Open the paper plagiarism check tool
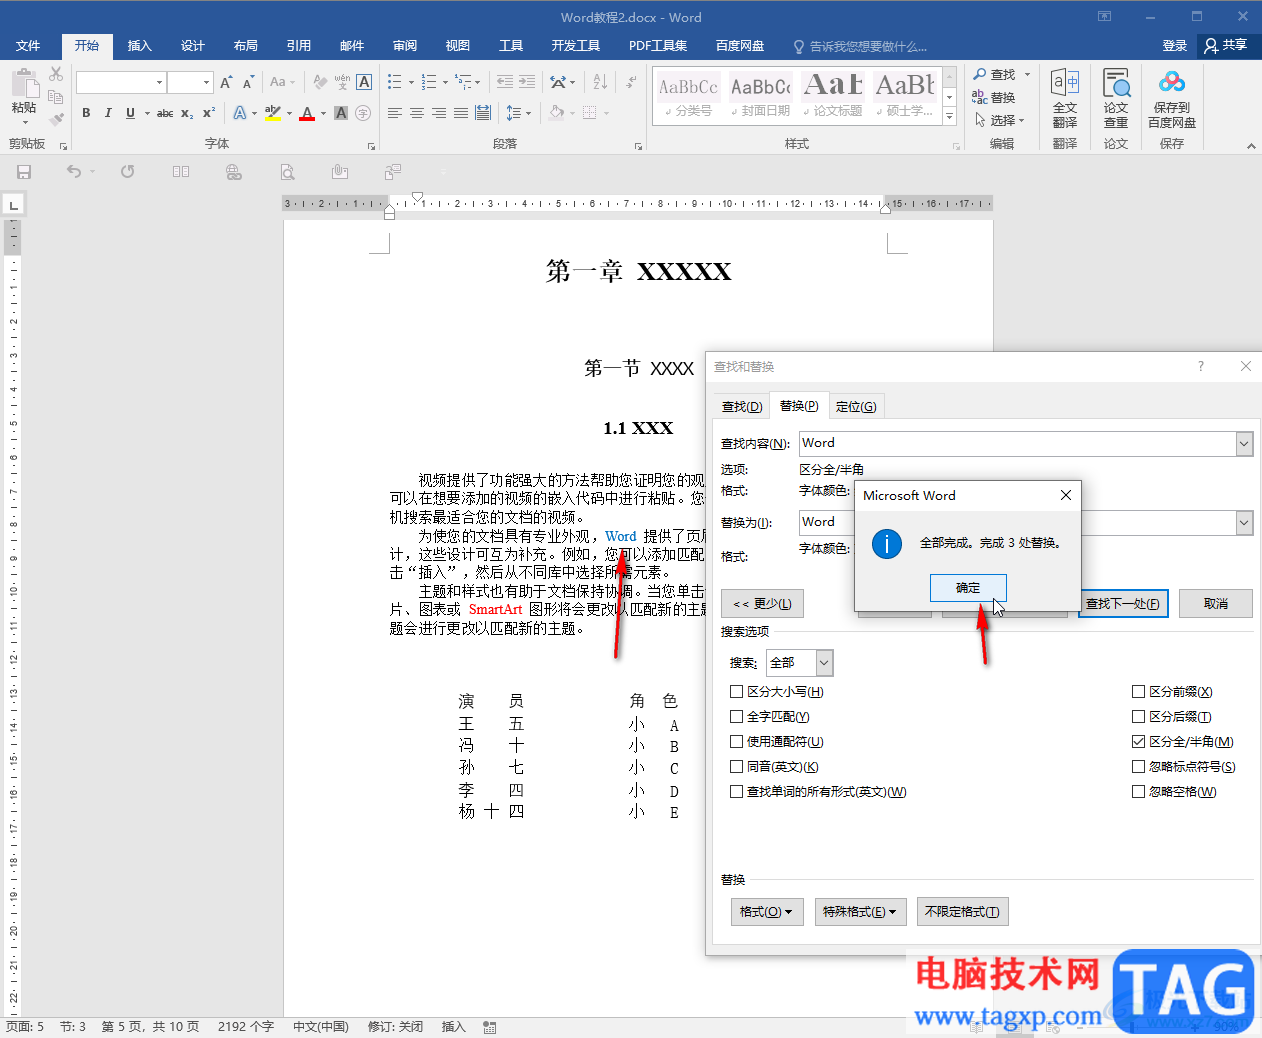 coord(1116,99)
